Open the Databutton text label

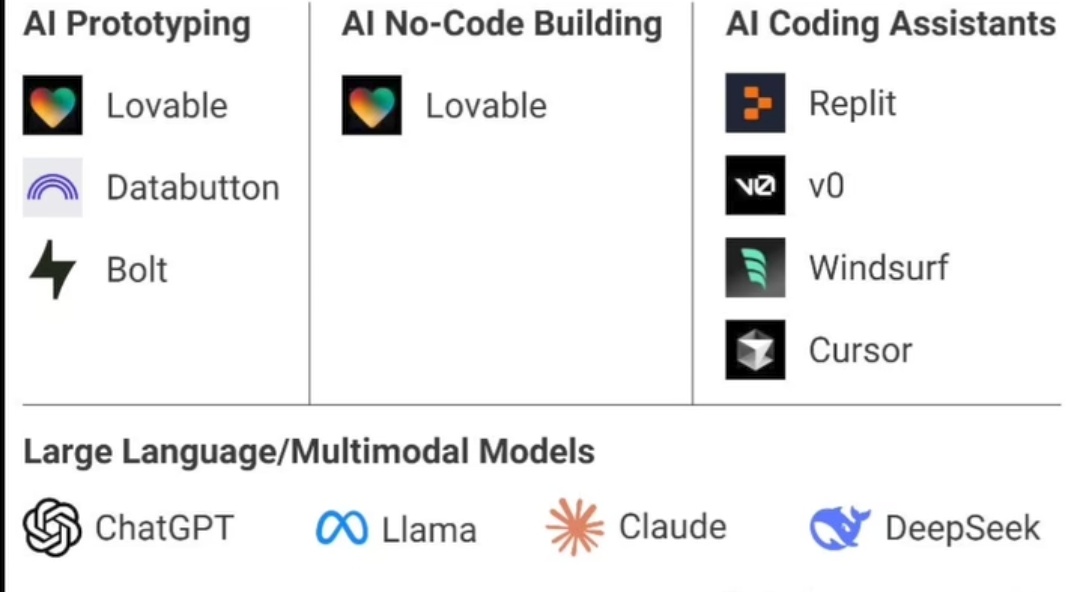click(193, 188)
